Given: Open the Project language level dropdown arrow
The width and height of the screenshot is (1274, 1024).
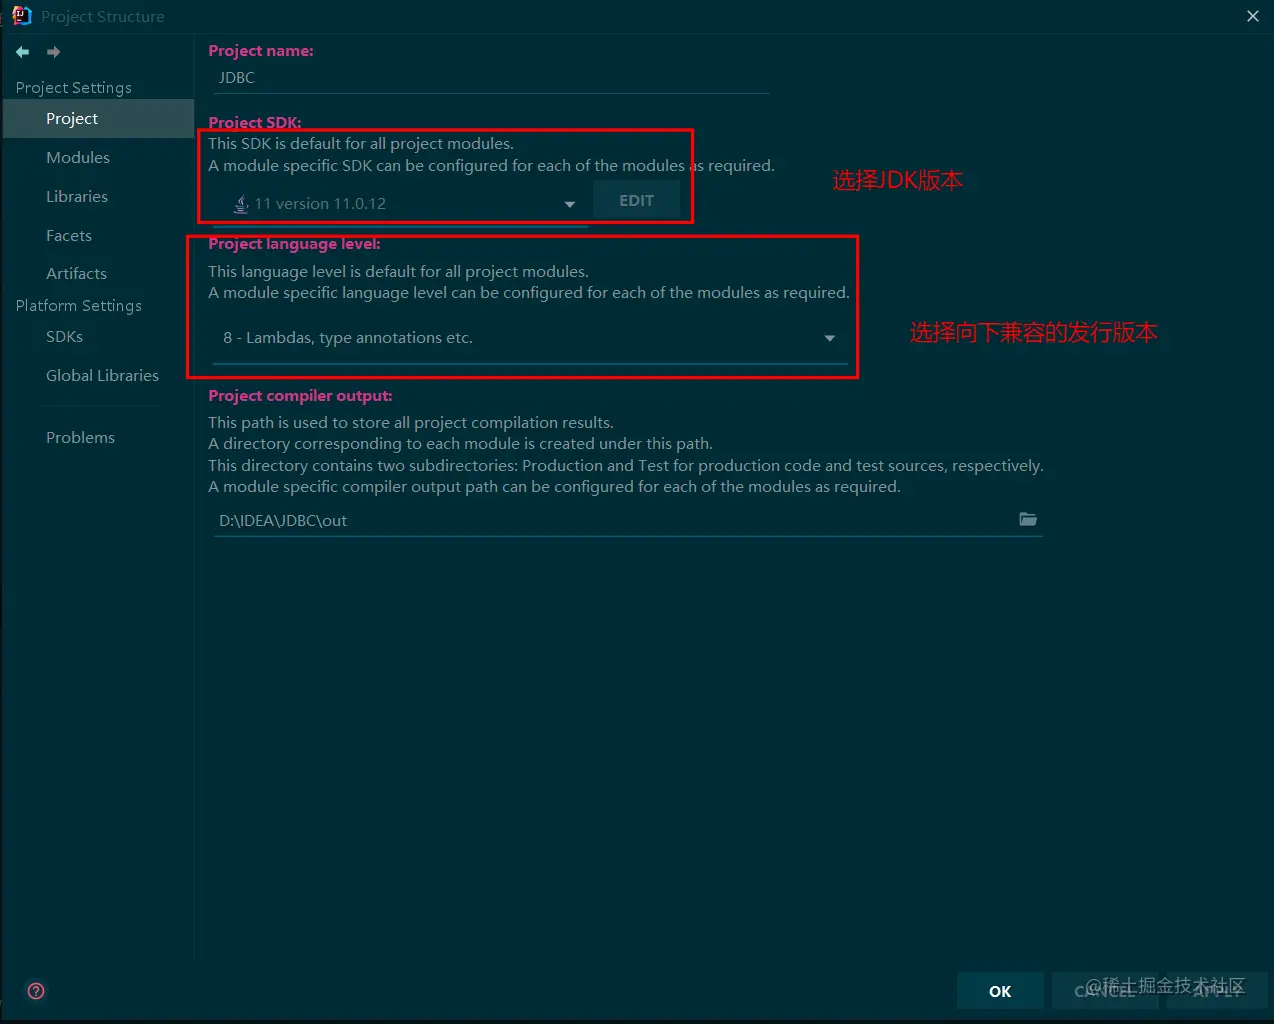Looking at the screenshot, I should pos(829,338).
